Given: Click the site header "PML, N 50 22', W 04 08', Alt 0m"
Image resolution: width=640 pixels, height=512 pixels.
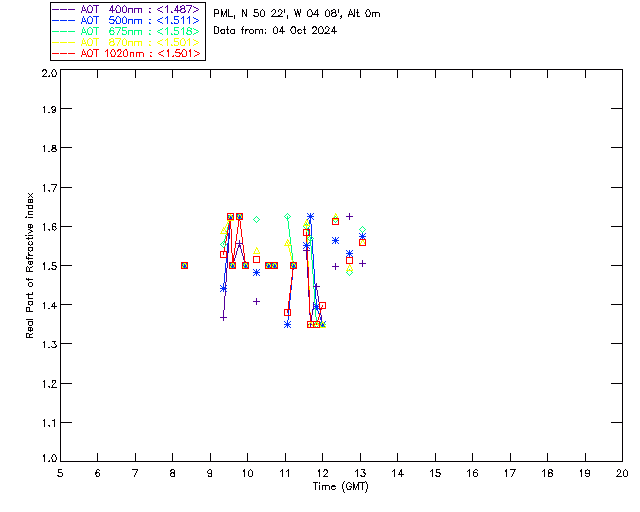Looking at the screenshot, I should coord(297,14).
